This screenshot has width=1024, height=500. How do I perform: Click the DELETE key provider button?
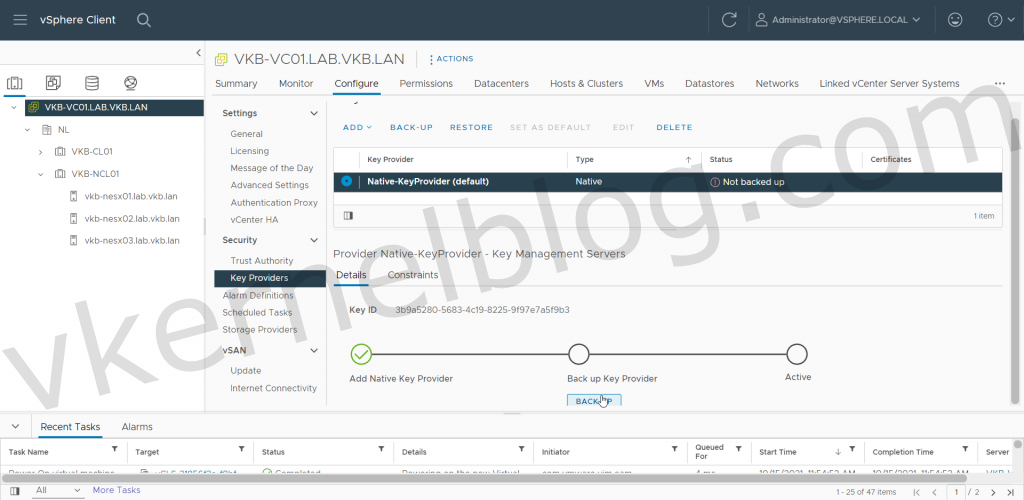pyautogui.click(x=674, y=128)
